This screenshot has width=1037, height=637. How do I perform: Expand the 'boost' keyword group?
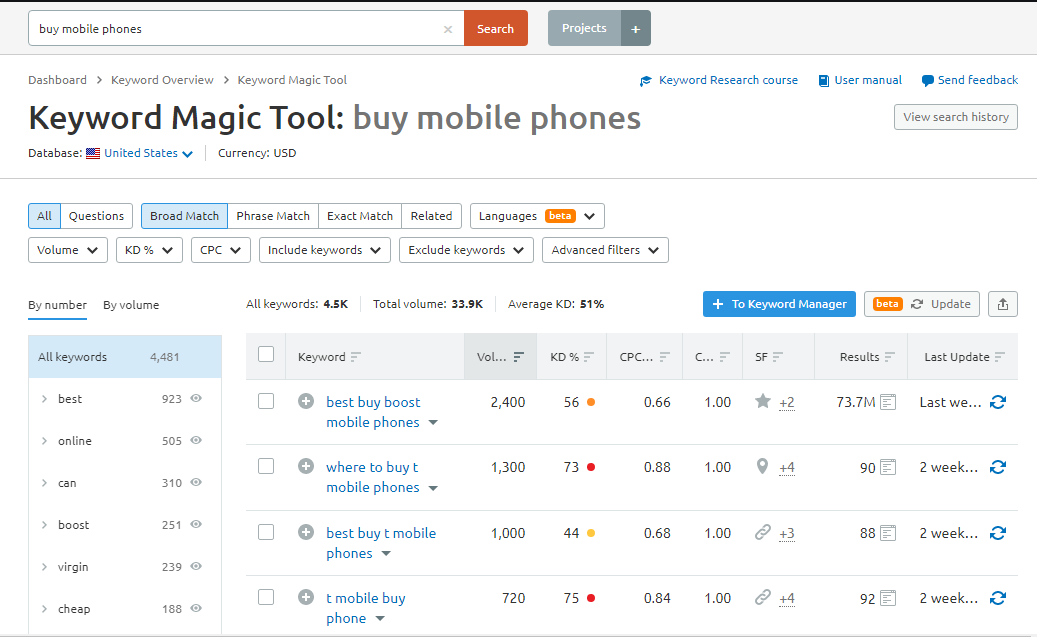point(45,525)
